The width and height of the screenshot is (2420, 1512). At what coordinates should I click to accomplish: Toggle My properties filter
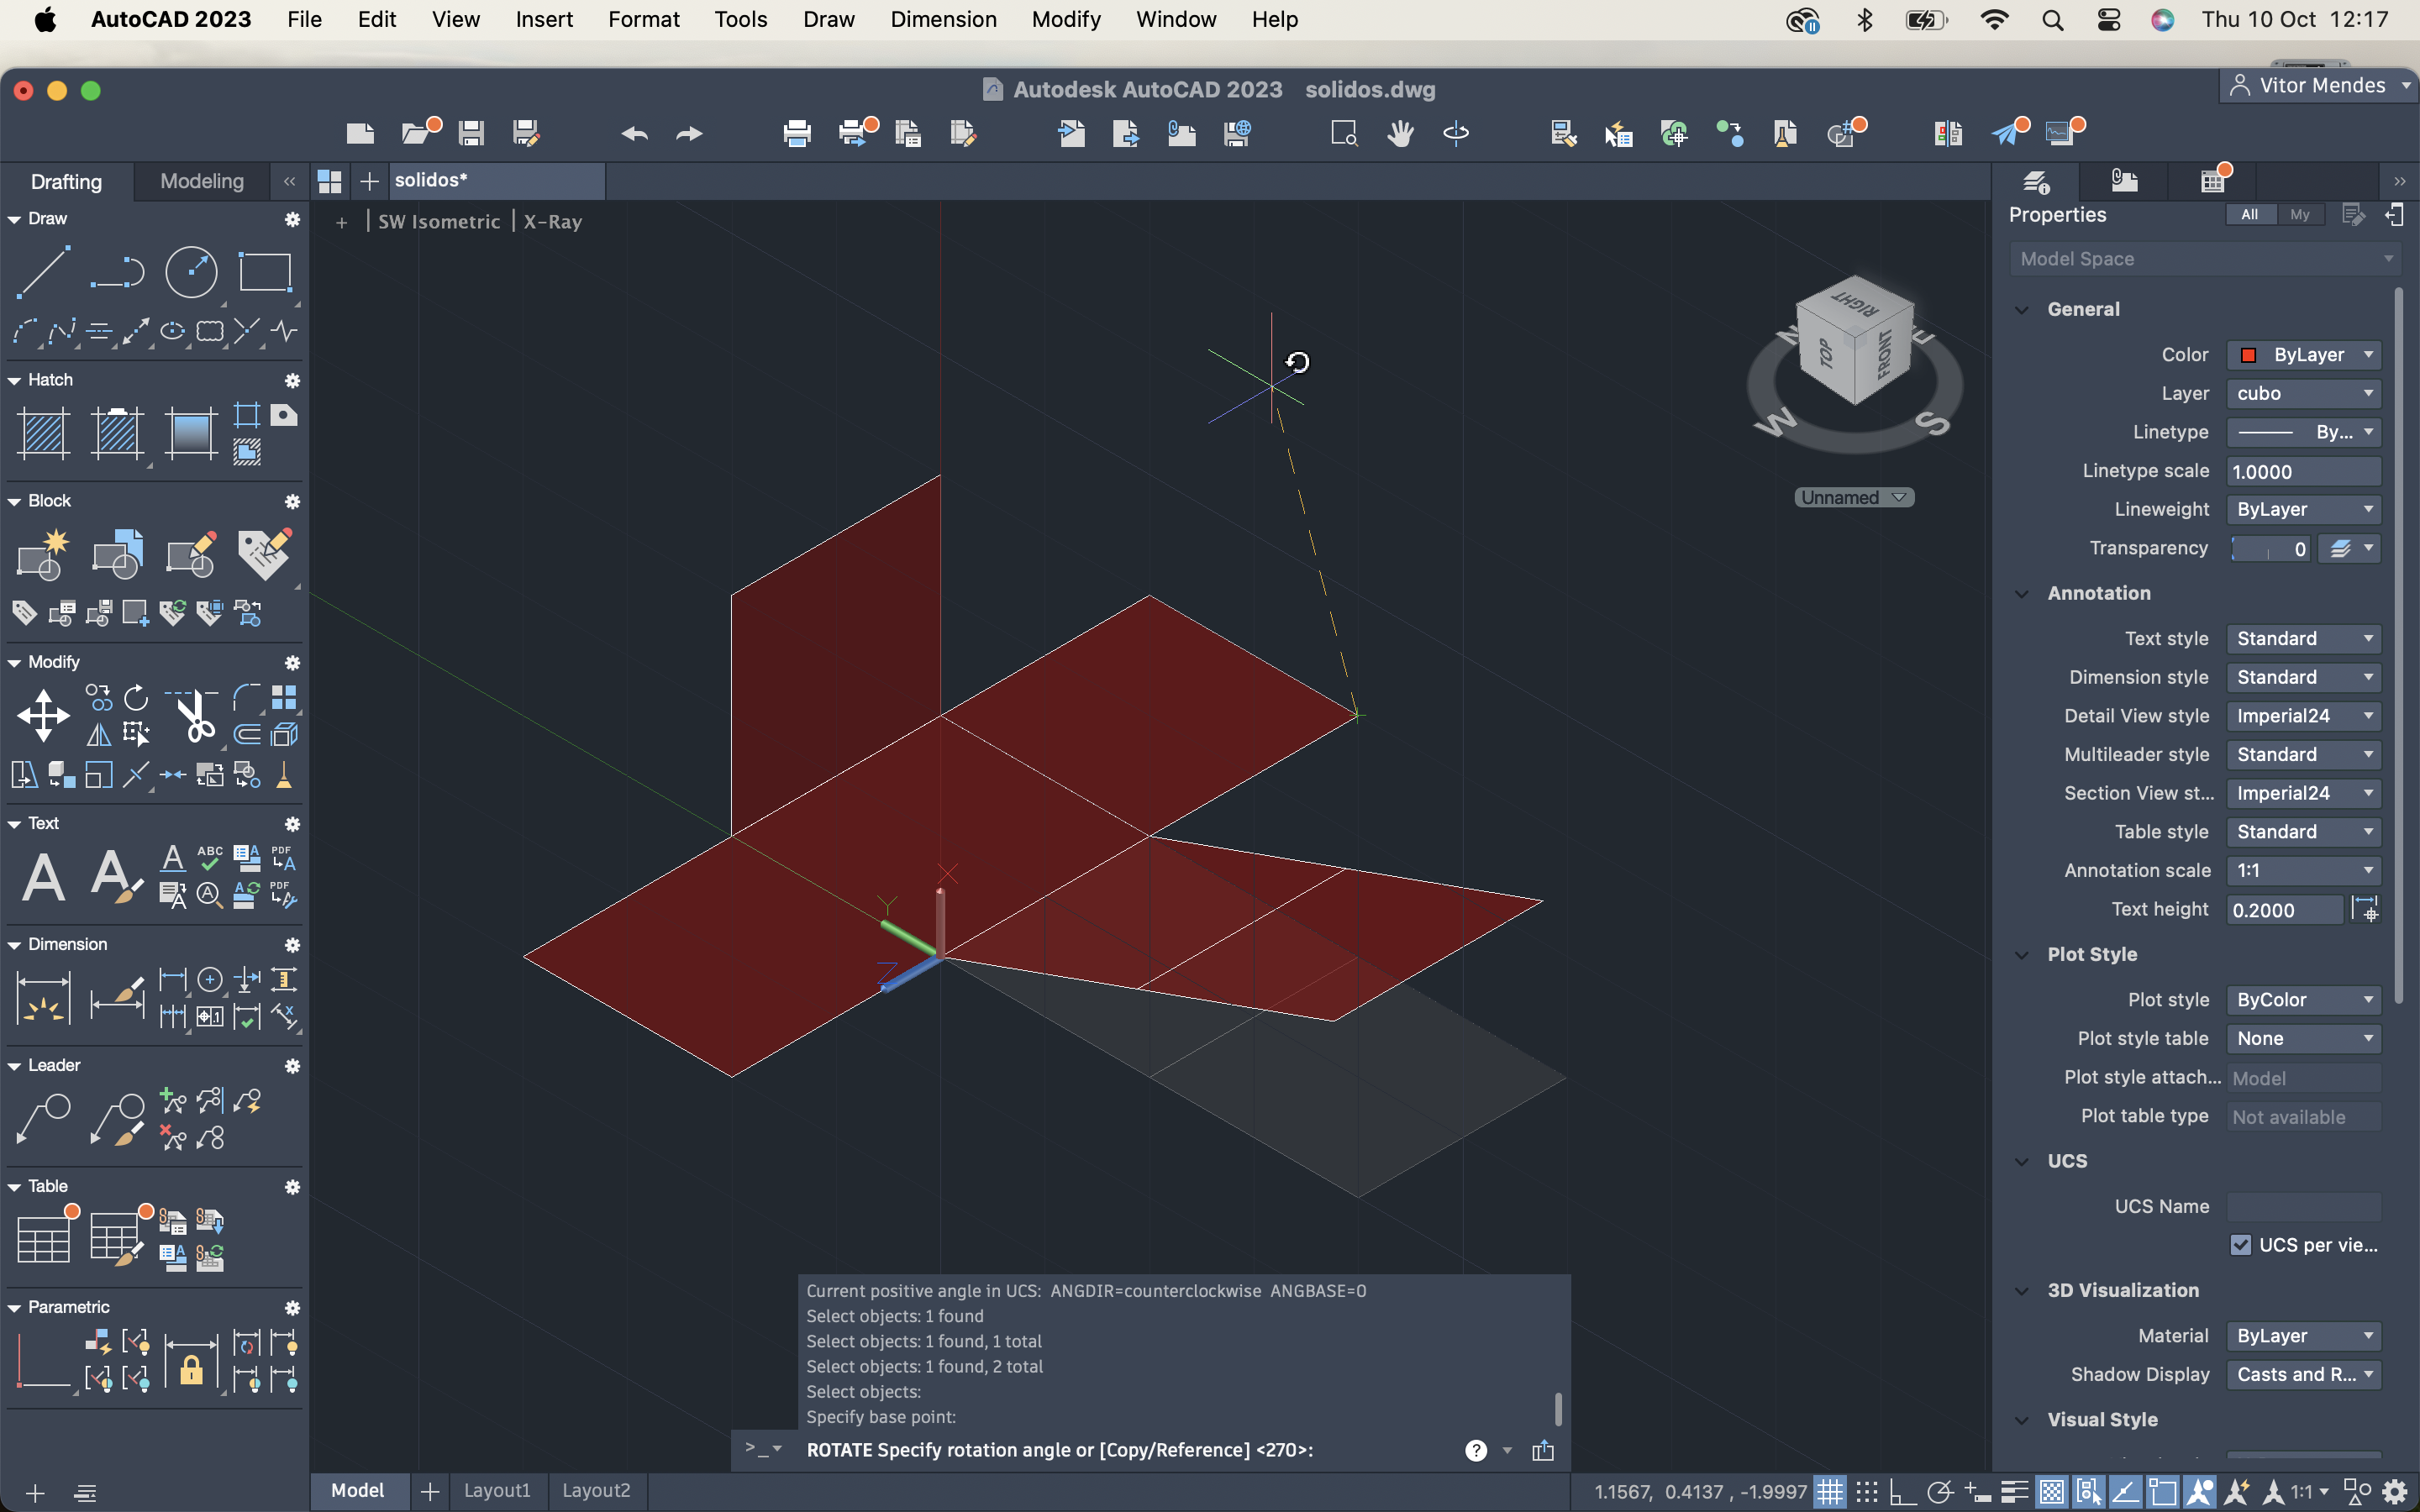click(2299, 214)
